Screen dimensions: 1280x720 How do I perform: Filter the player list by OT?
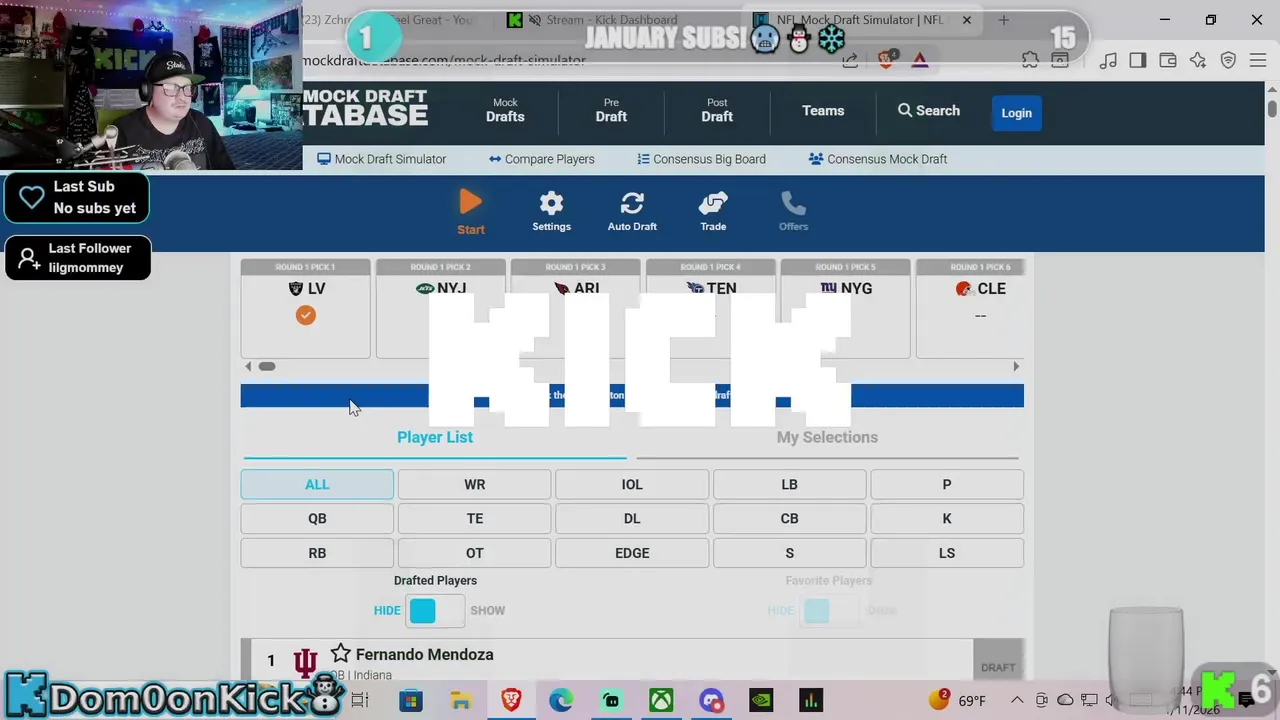coord(474,553)
